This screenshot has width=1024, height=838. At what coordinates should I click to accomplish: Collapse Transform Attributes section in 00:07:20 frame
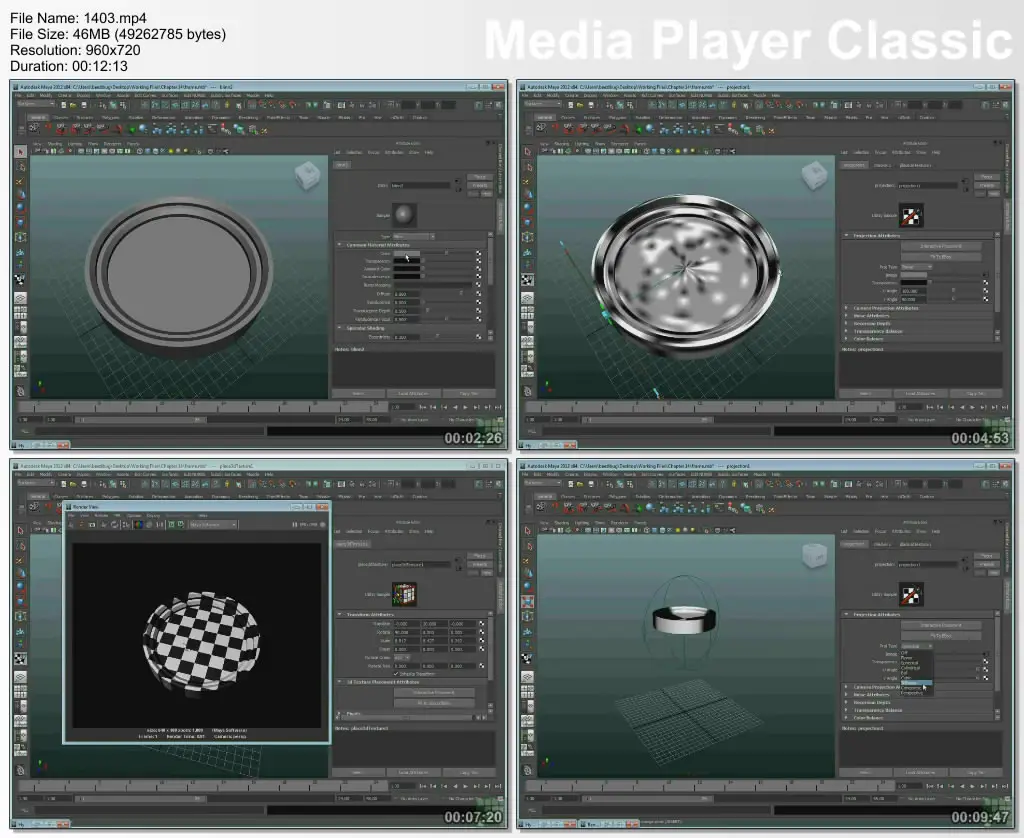point(340,615)
